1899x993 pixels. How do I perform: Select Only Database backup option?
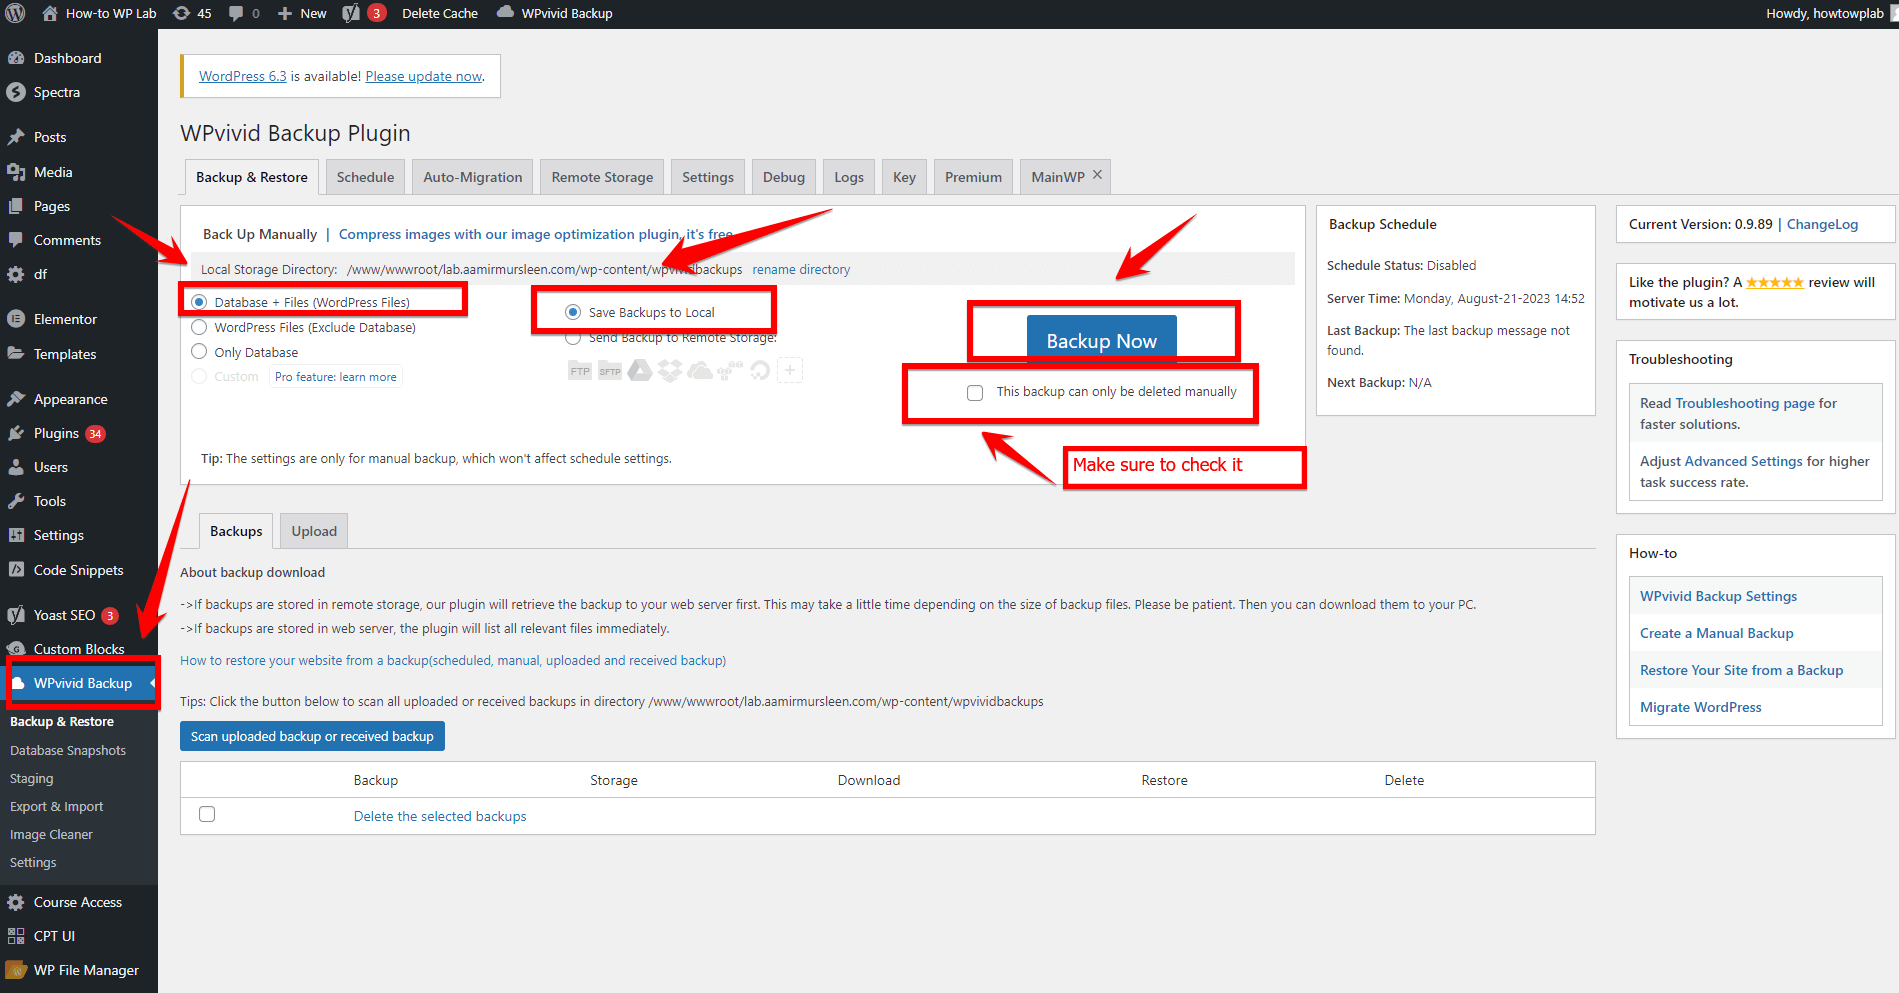pyautogui.click(x=199, y=352)
